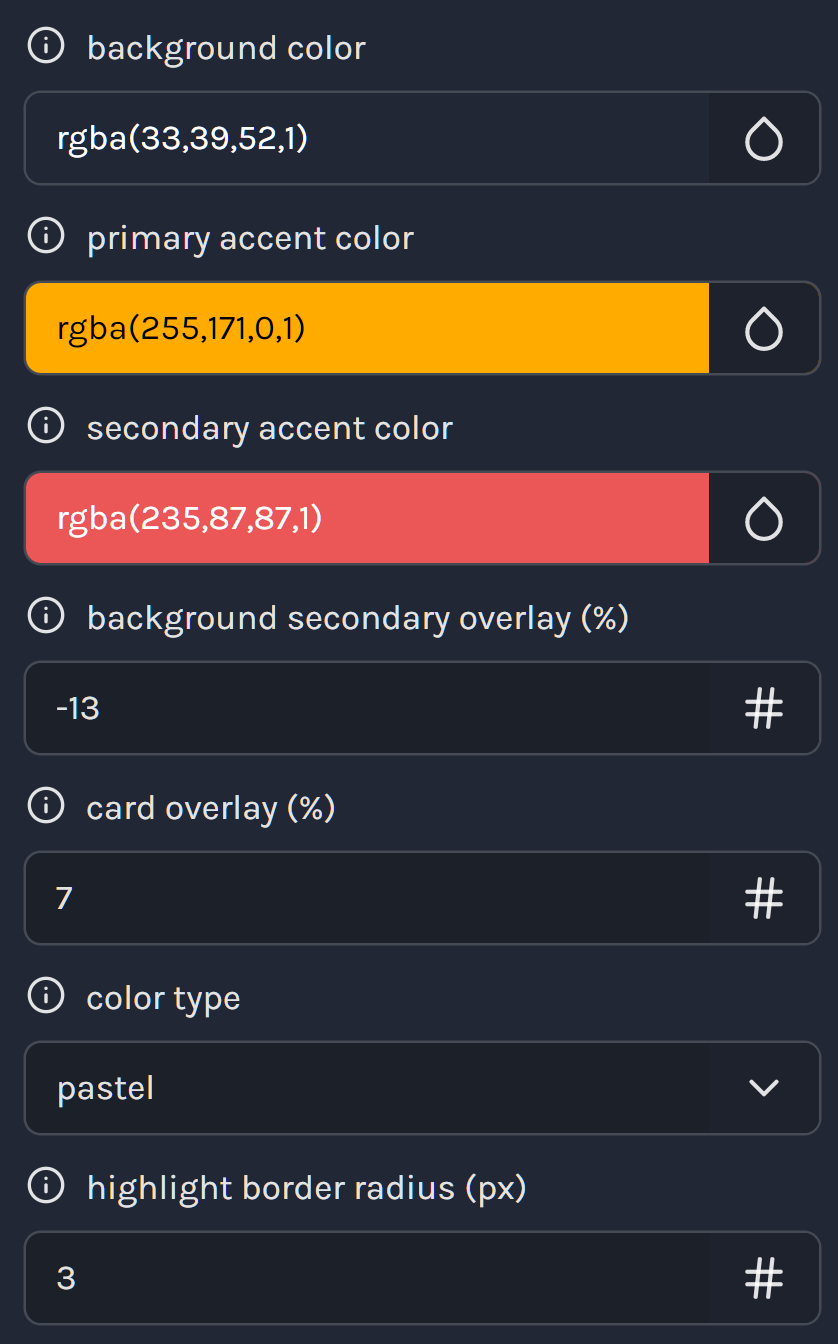Click the info icon next to highlight border radius
The width and height of the screenshot is (838, 1344).
pyautogui.click(x=46, y=1187)
